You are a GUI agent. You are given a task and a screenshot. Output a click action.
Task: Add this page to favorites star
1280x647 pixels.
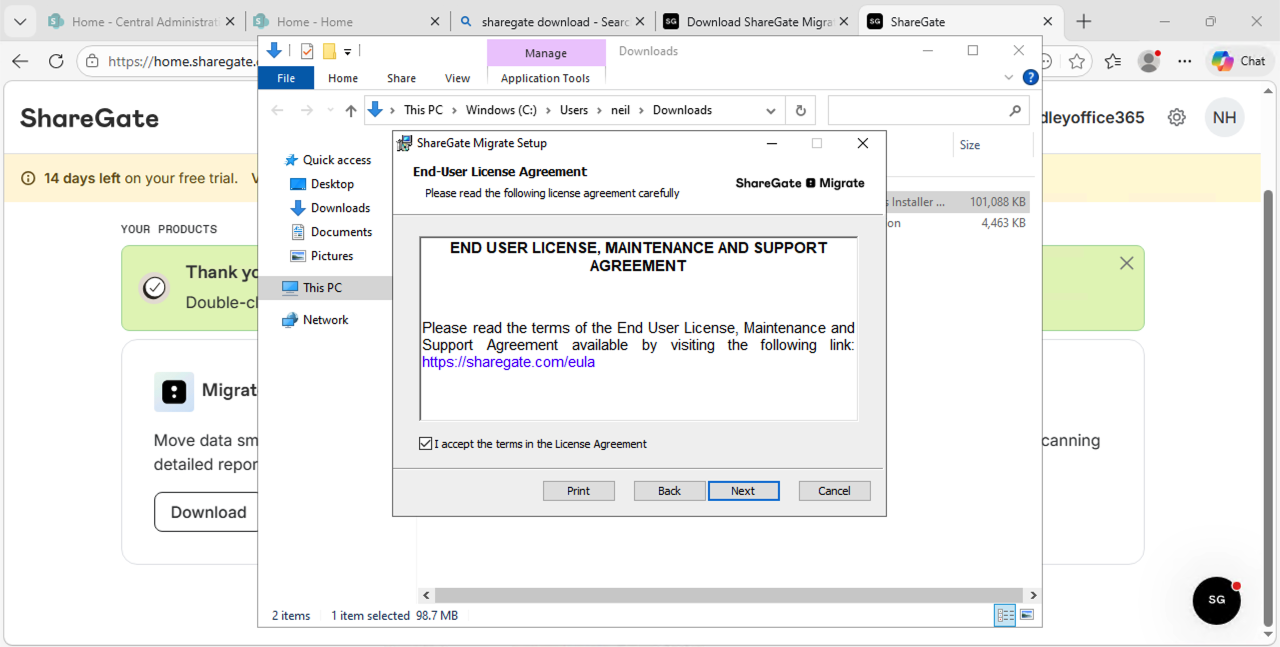coord(1077,61)
